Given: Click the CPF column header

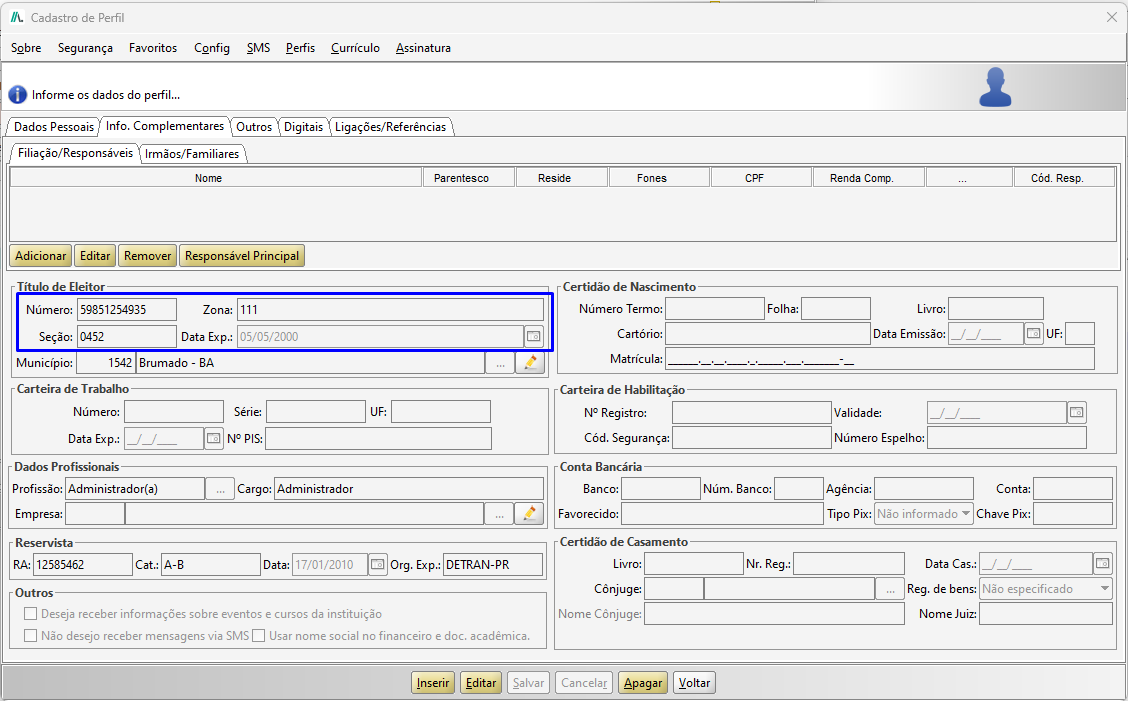Looking at the screenshot, I should point(761,178).
